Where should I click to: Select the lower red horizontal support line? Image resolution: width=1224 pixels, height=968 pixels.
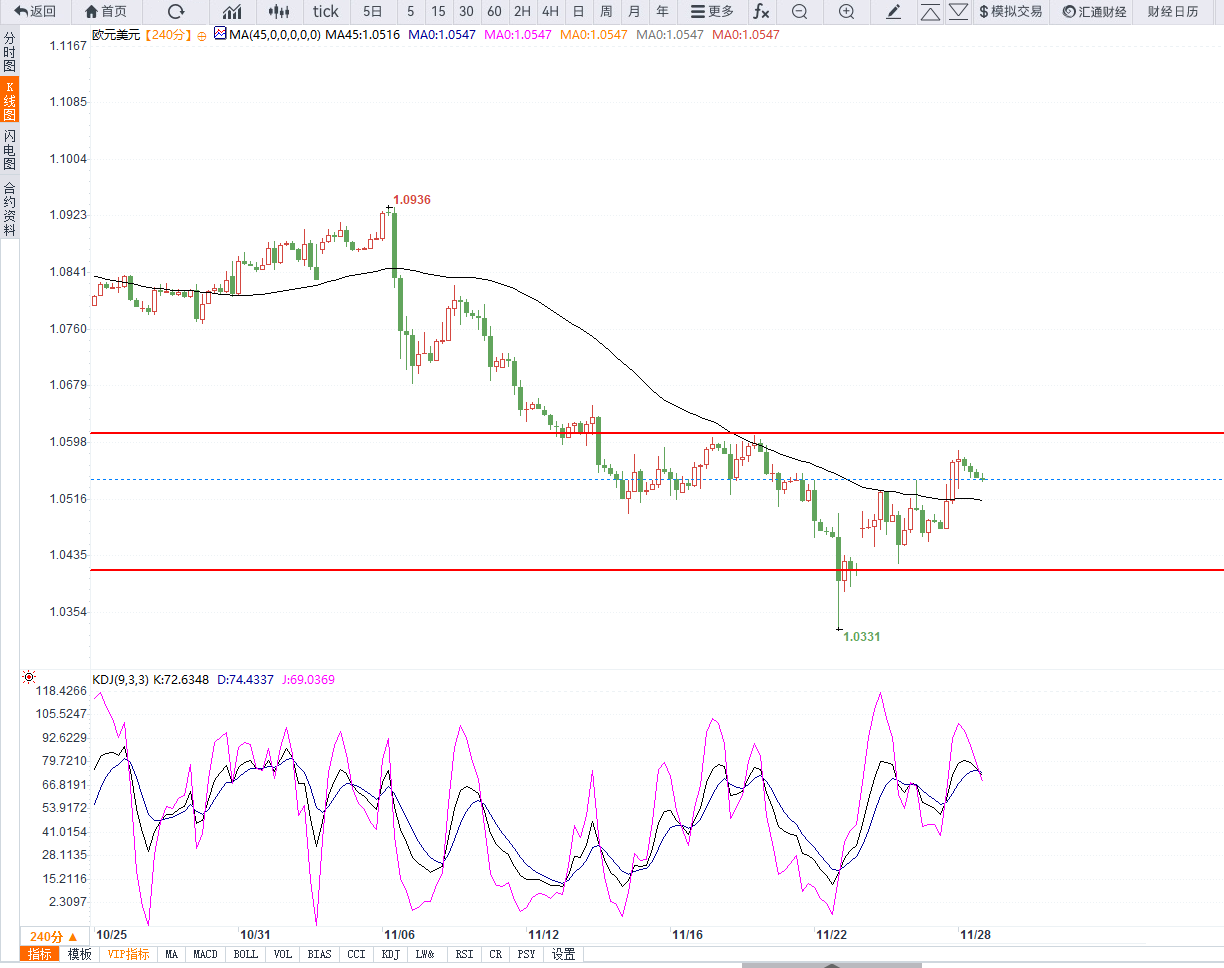656,570
